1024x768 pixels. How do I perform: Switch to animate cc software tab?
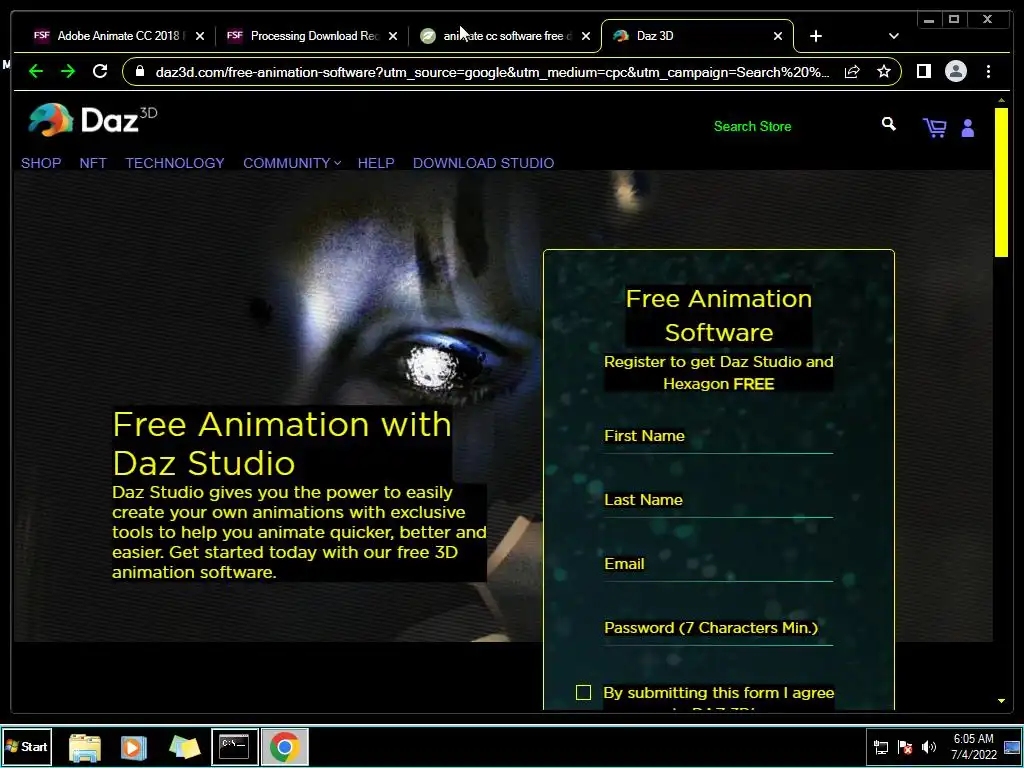click(498, 36)
